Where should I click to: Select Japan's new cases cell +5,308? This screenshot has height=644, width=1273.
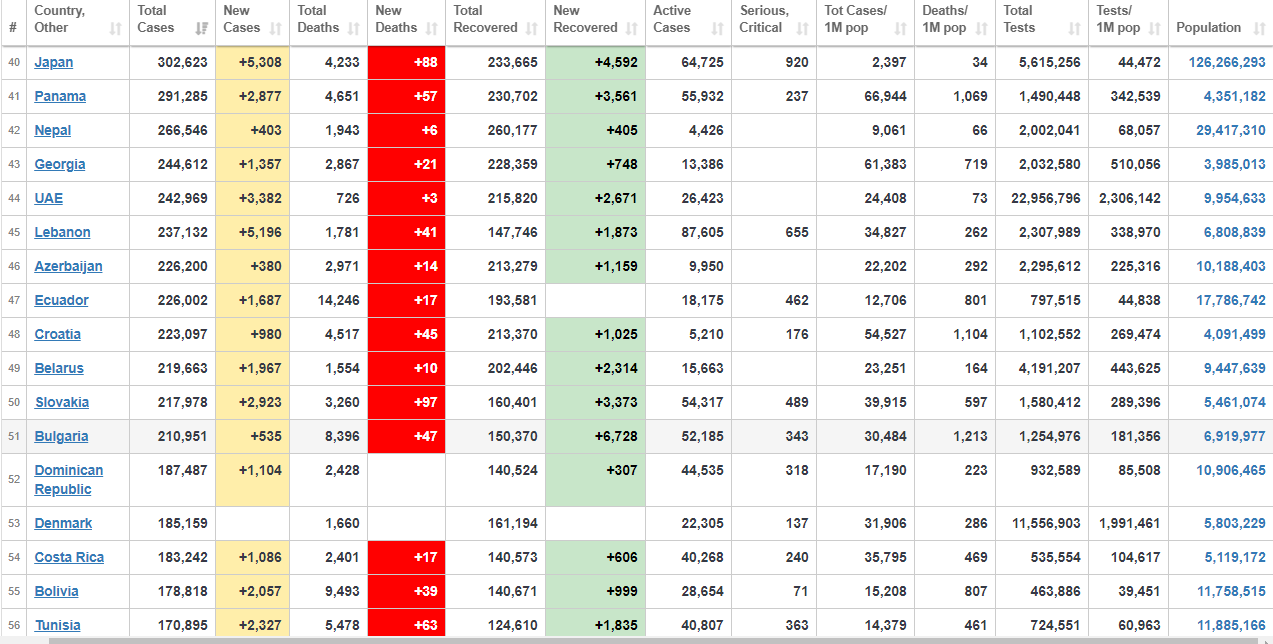click(252, 62)
